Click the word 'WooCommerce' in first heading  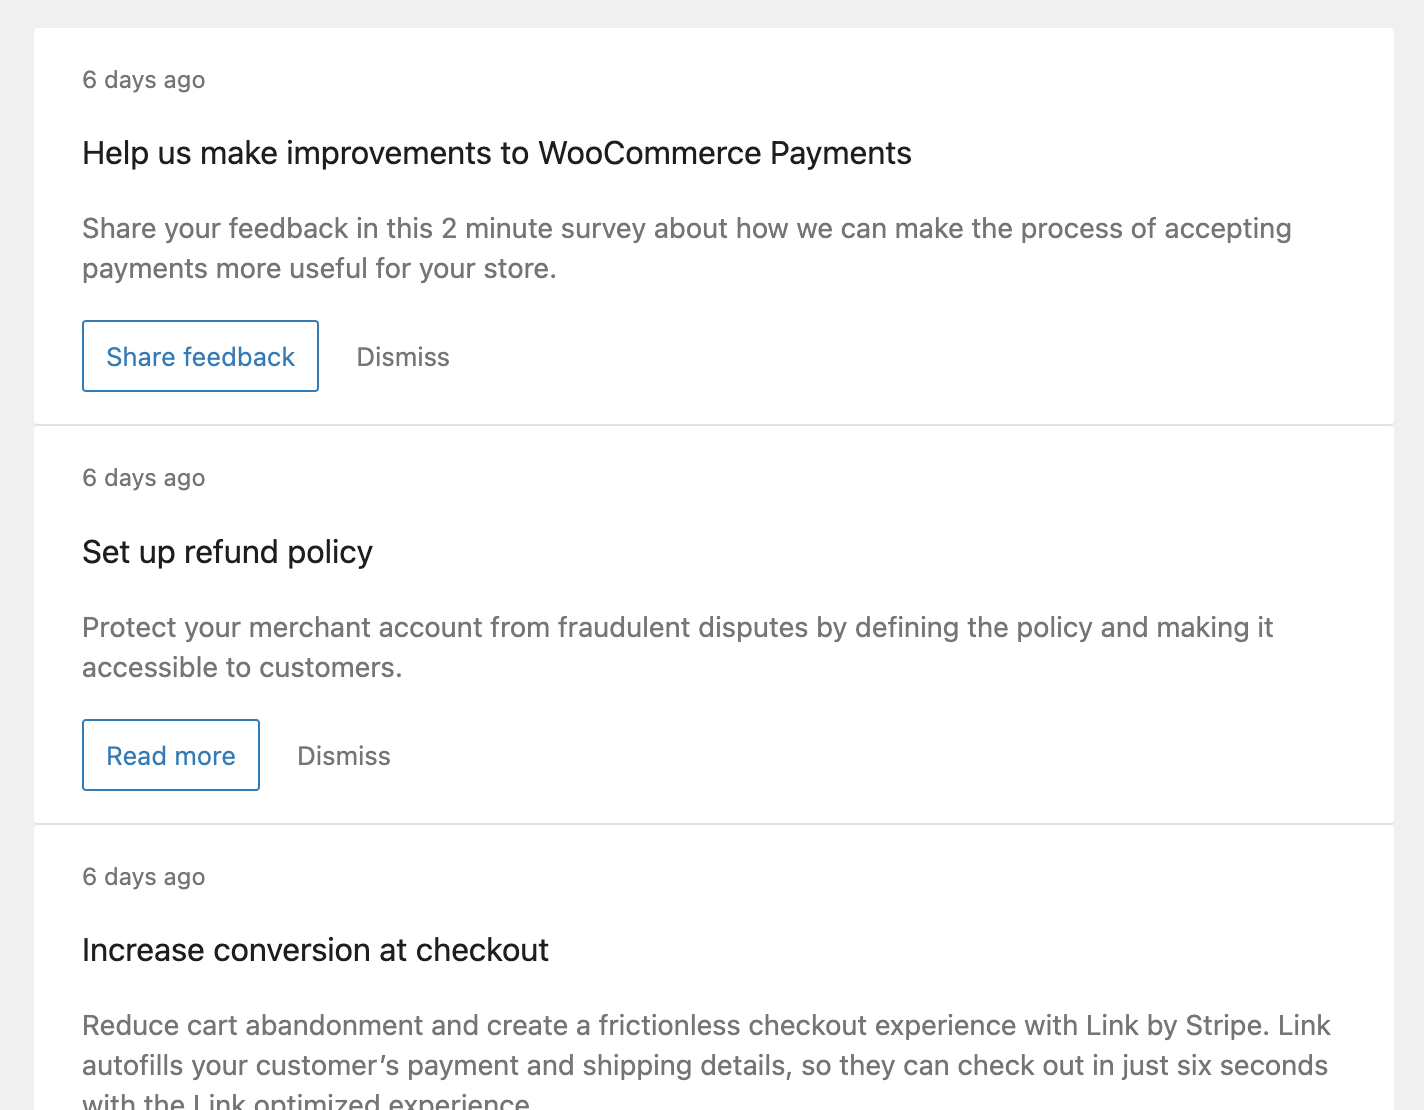[650, 153]
